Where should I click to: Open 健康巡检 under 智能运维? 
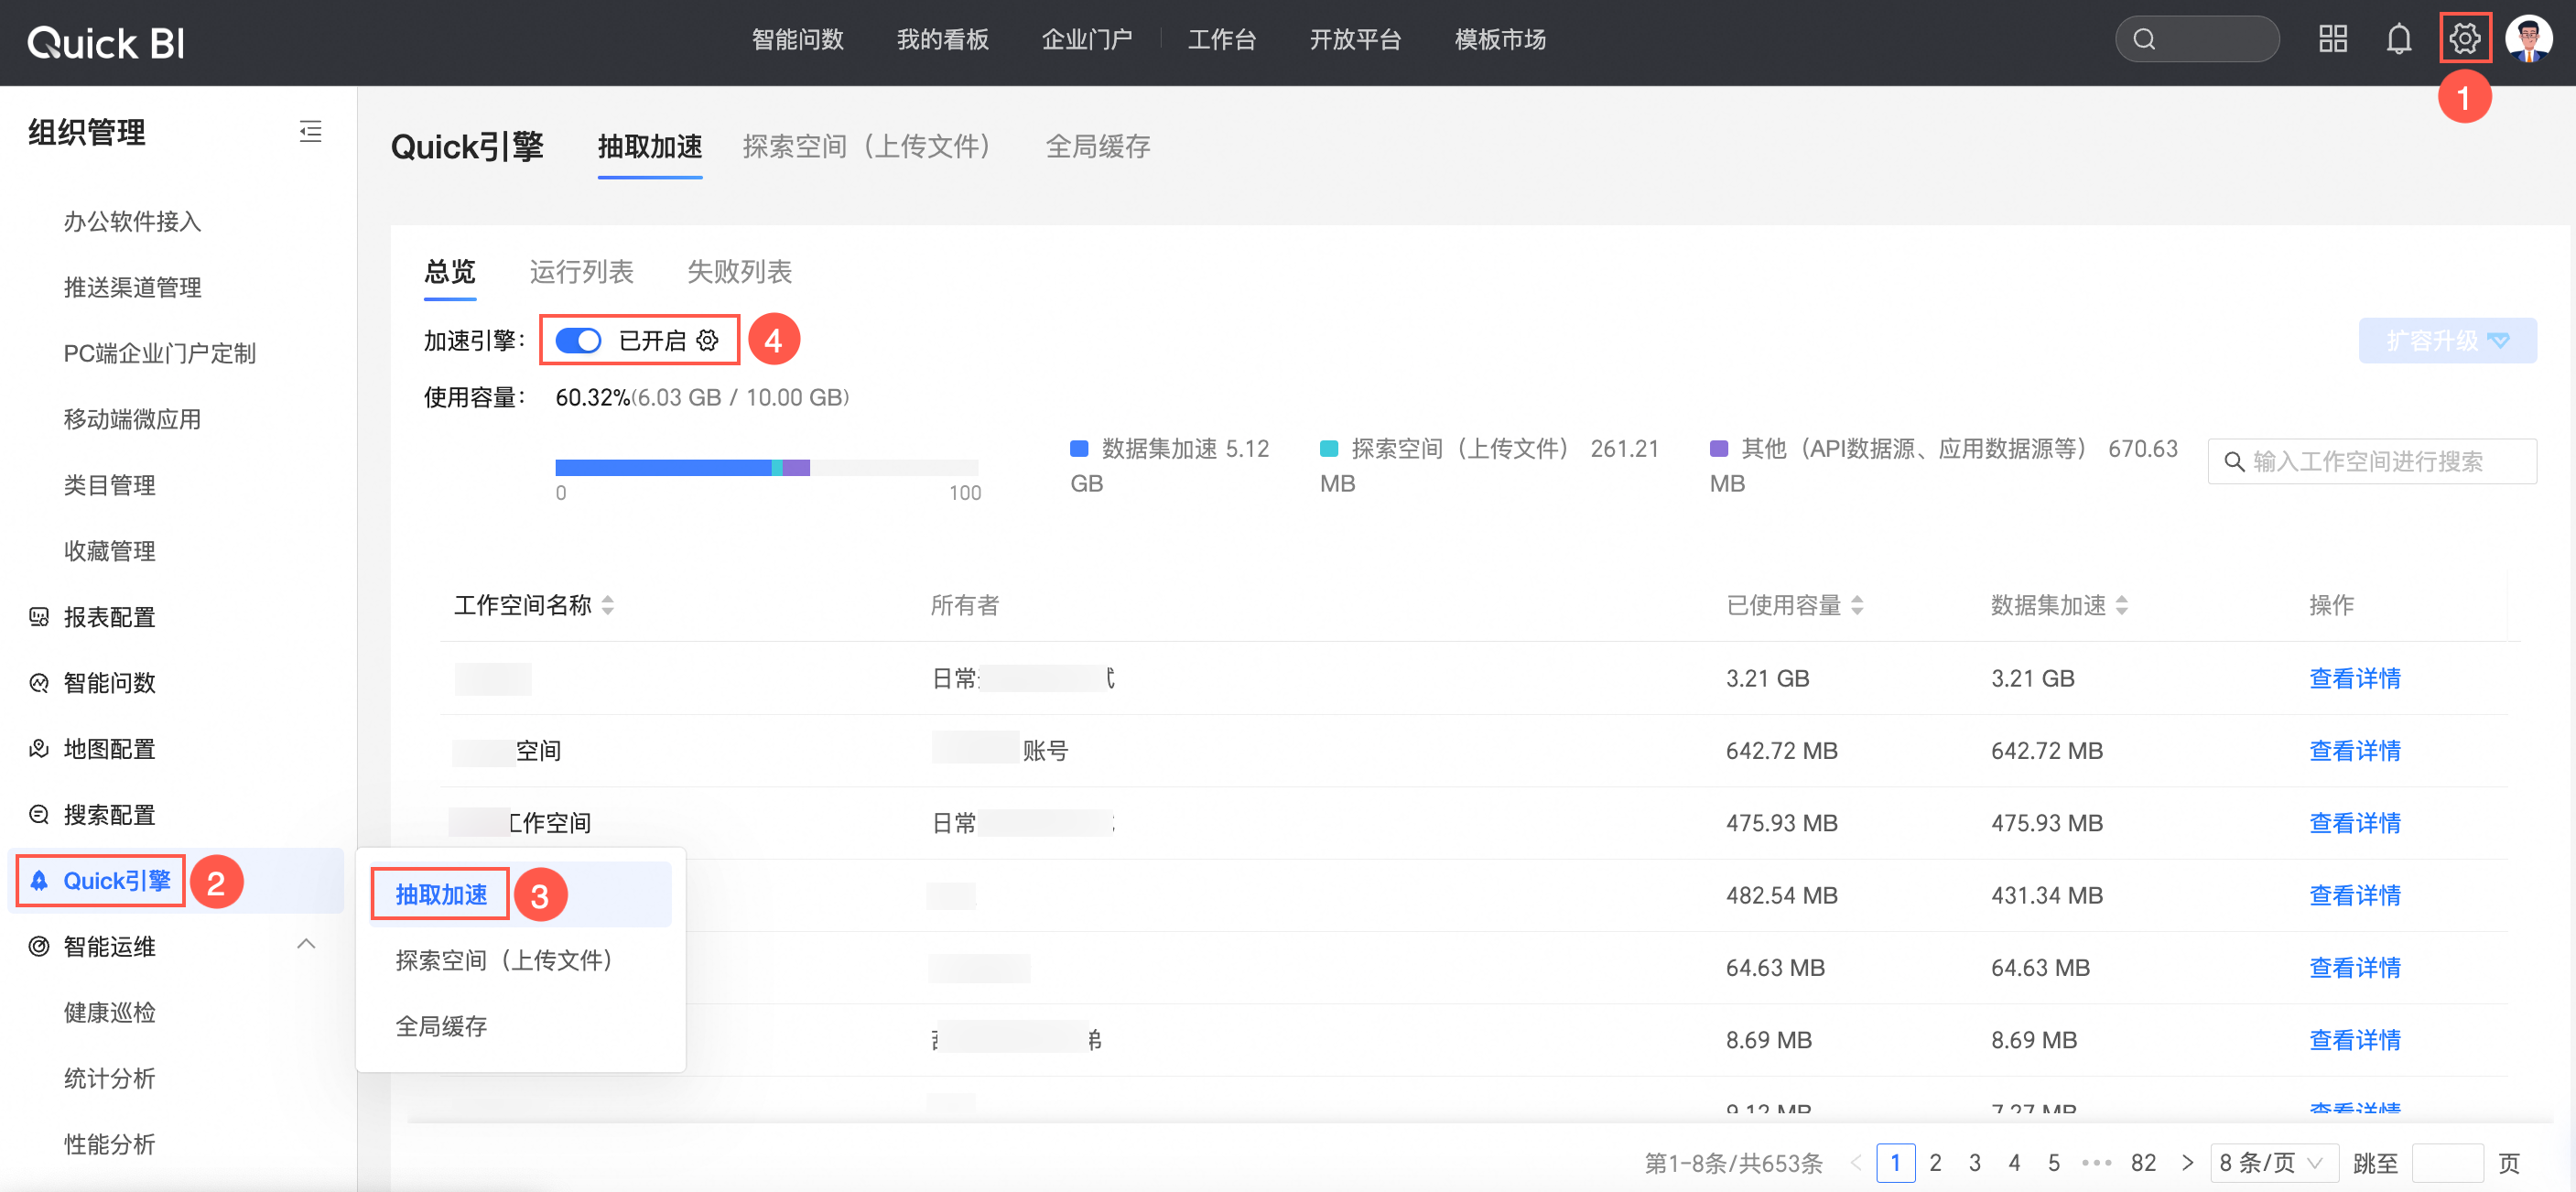pos(109,1012)
